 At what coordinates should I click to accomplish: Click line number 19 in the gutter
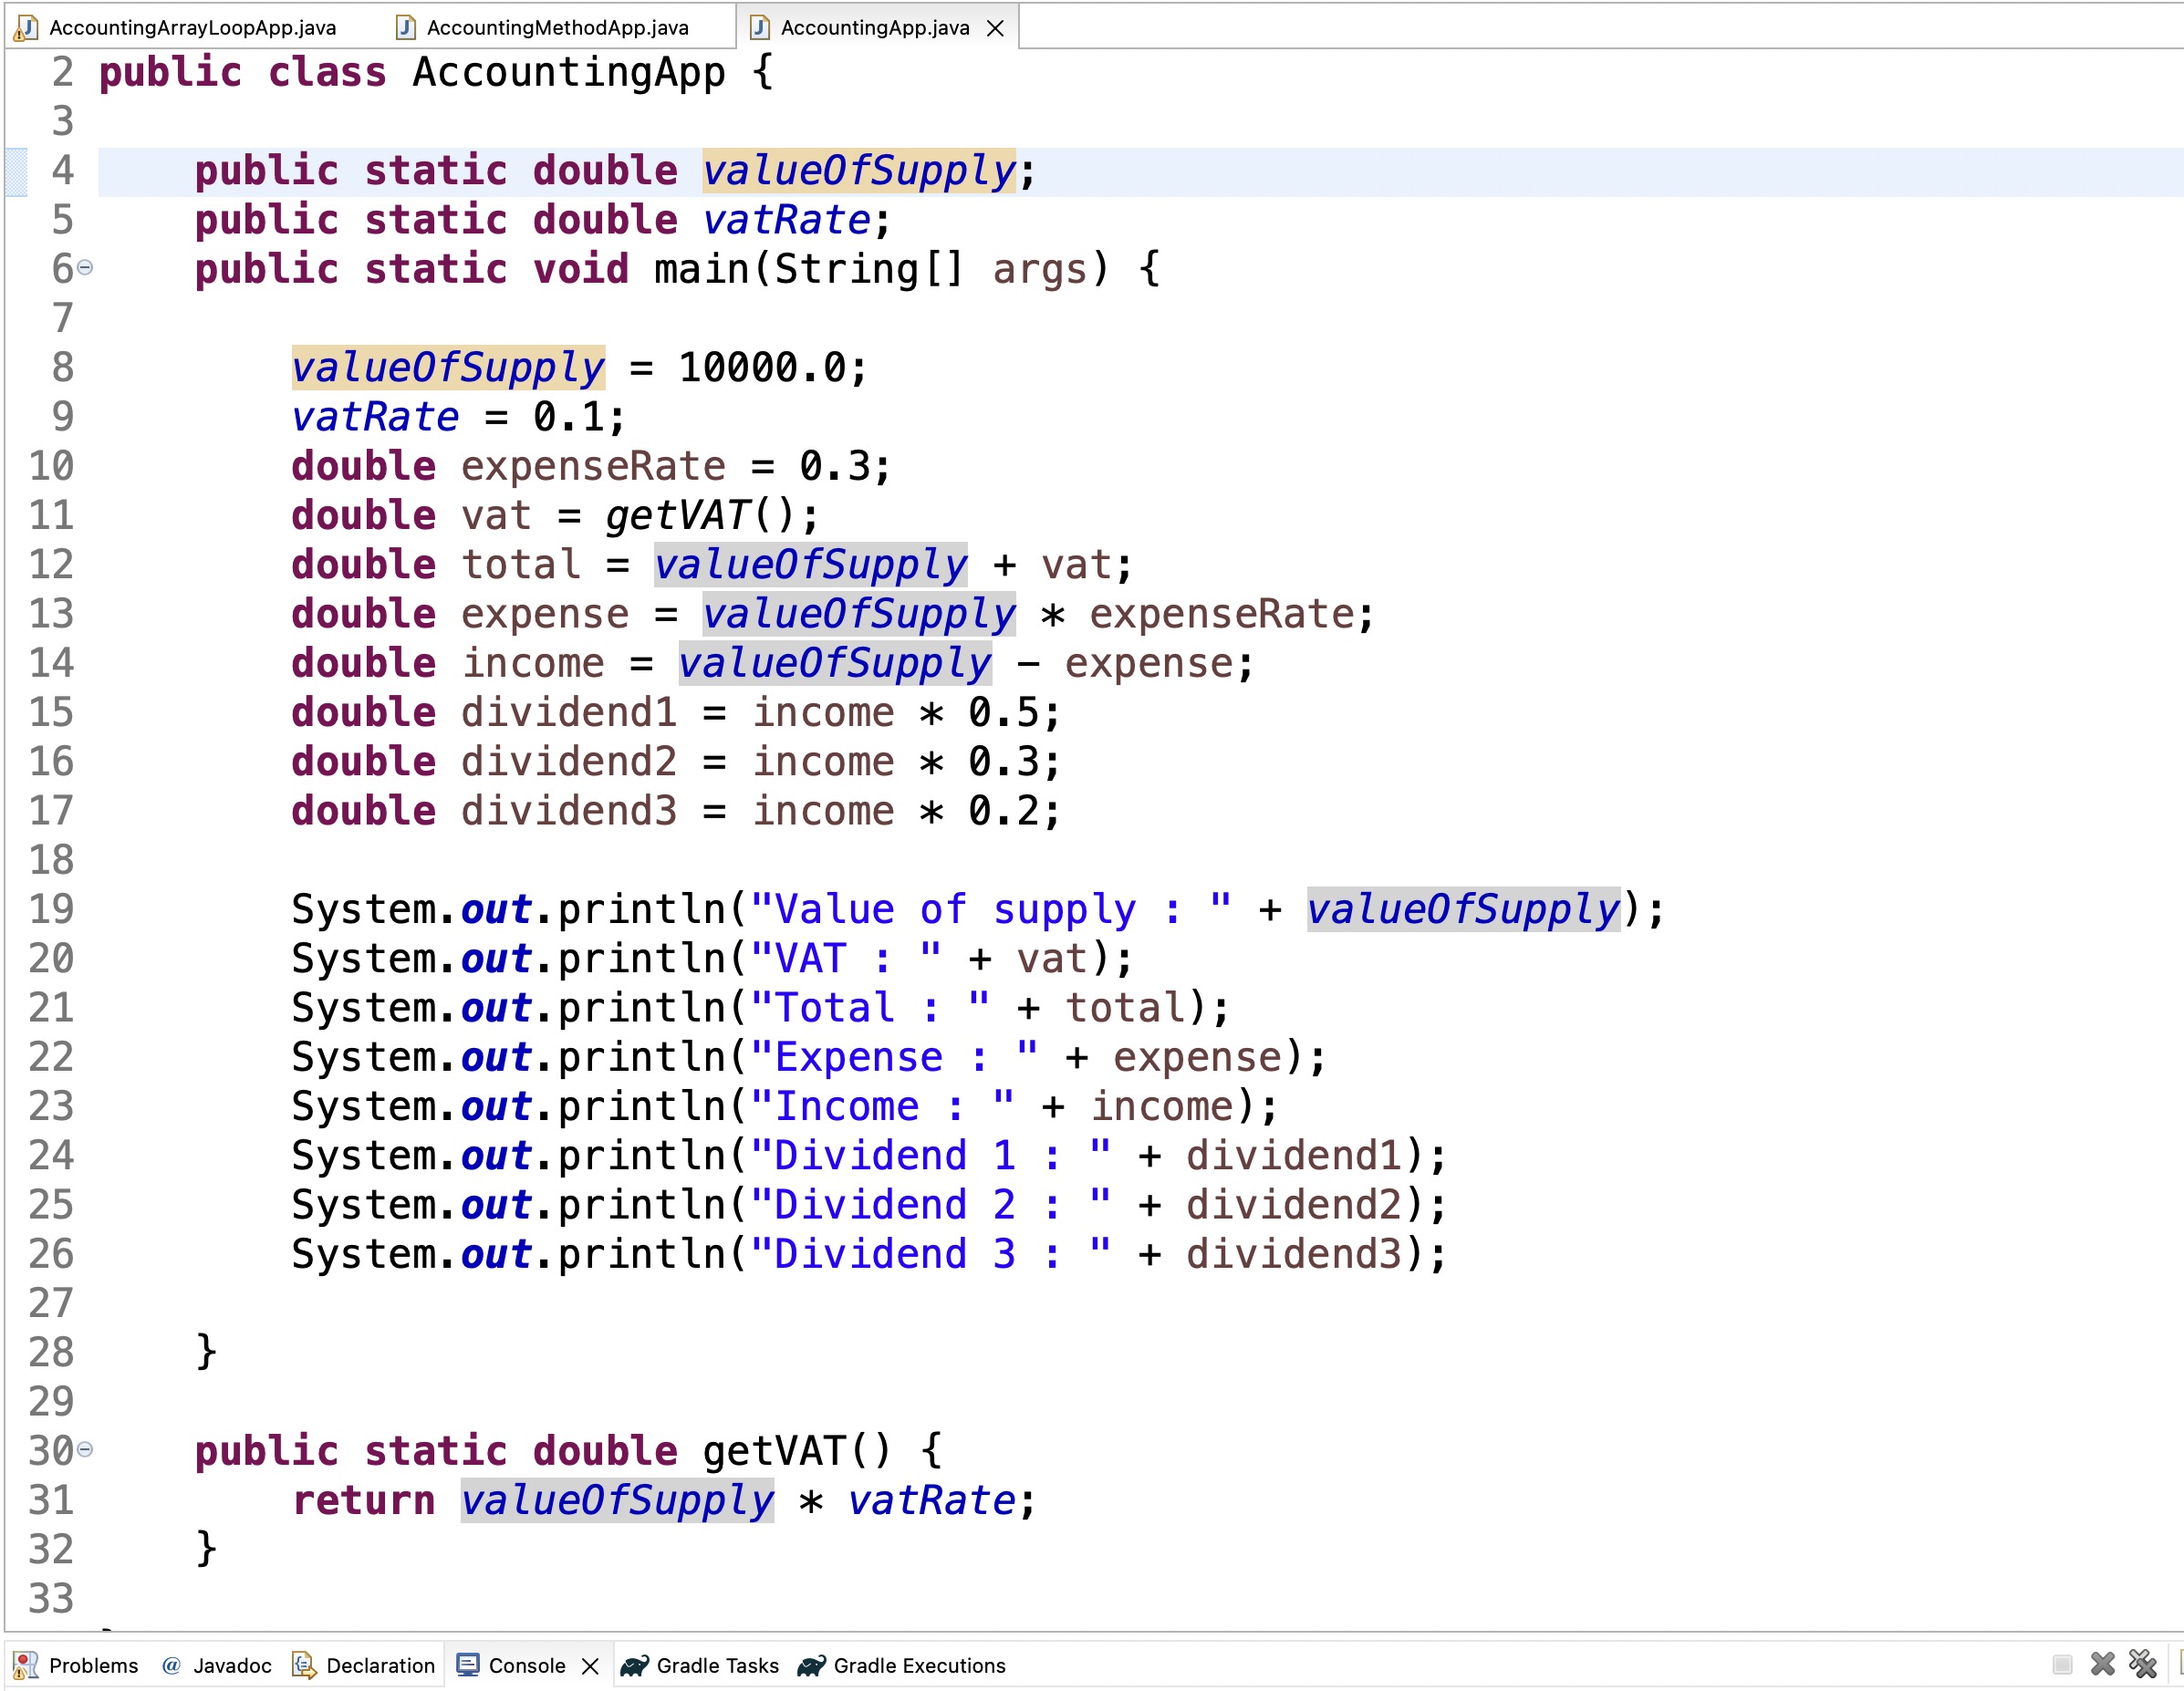click(51, 909)
